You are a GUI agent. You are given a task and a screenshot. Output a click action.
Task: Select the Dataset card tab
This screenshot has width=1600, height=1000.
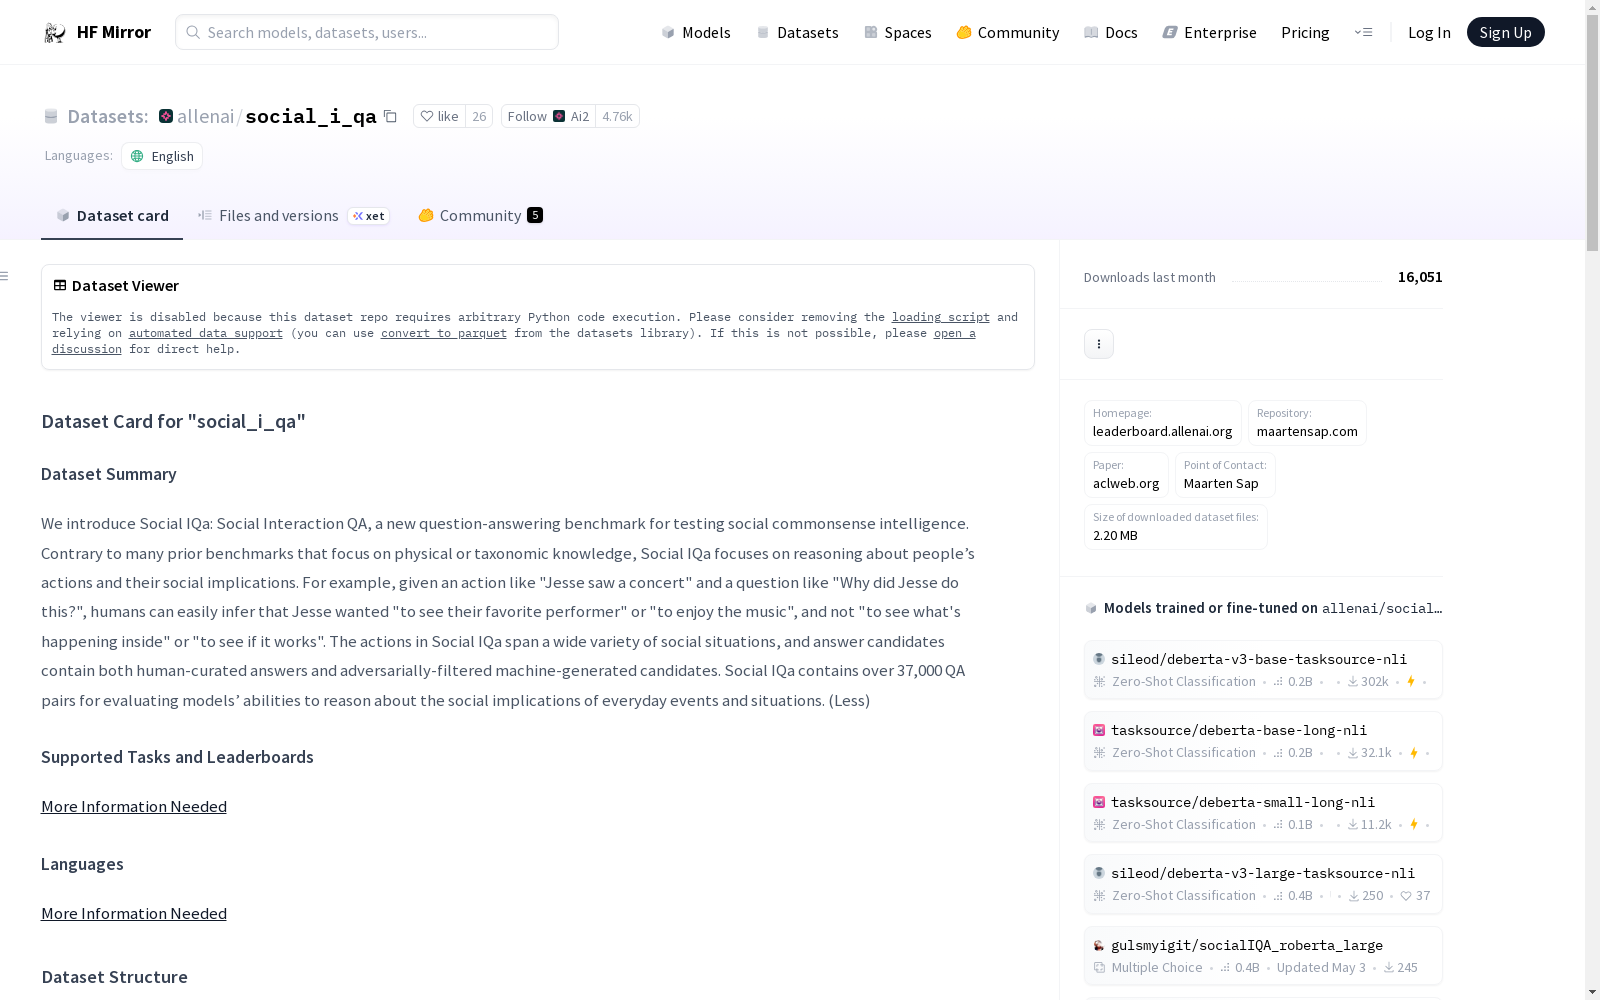(x=112, y=216)
